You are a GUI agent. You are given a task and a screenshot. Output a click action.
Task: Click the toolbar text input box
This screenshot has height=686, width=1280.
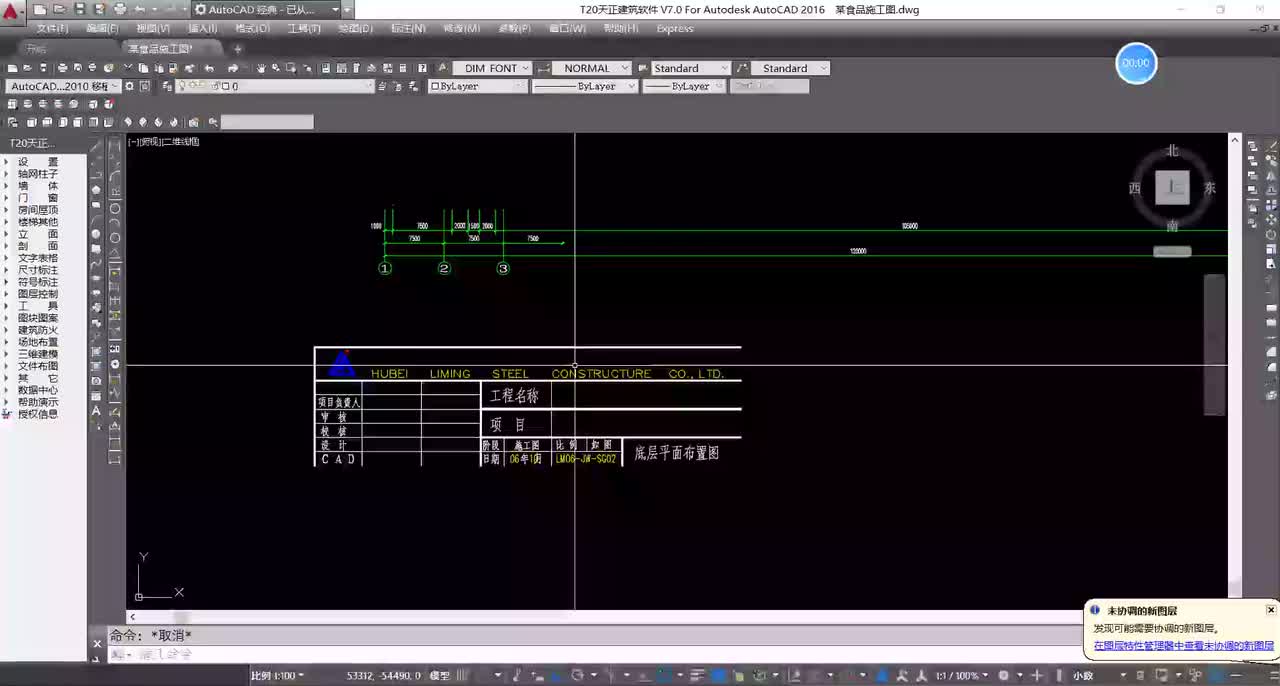coord(267,122)
